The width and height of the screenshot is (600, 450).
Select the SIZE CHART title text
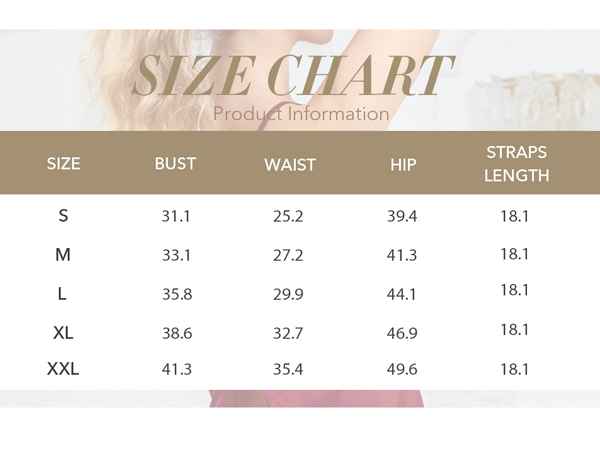tap(293, 75)
